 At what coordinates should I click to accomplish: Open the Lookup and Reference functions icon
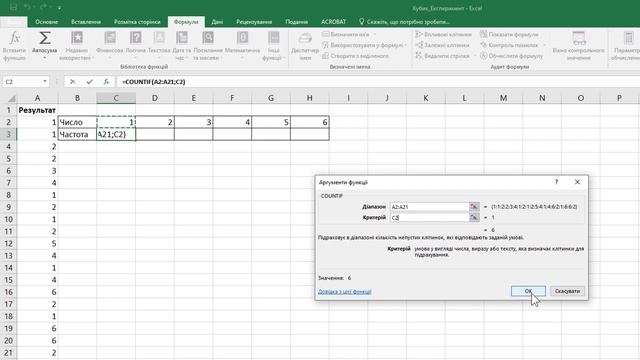click(208, 38)
